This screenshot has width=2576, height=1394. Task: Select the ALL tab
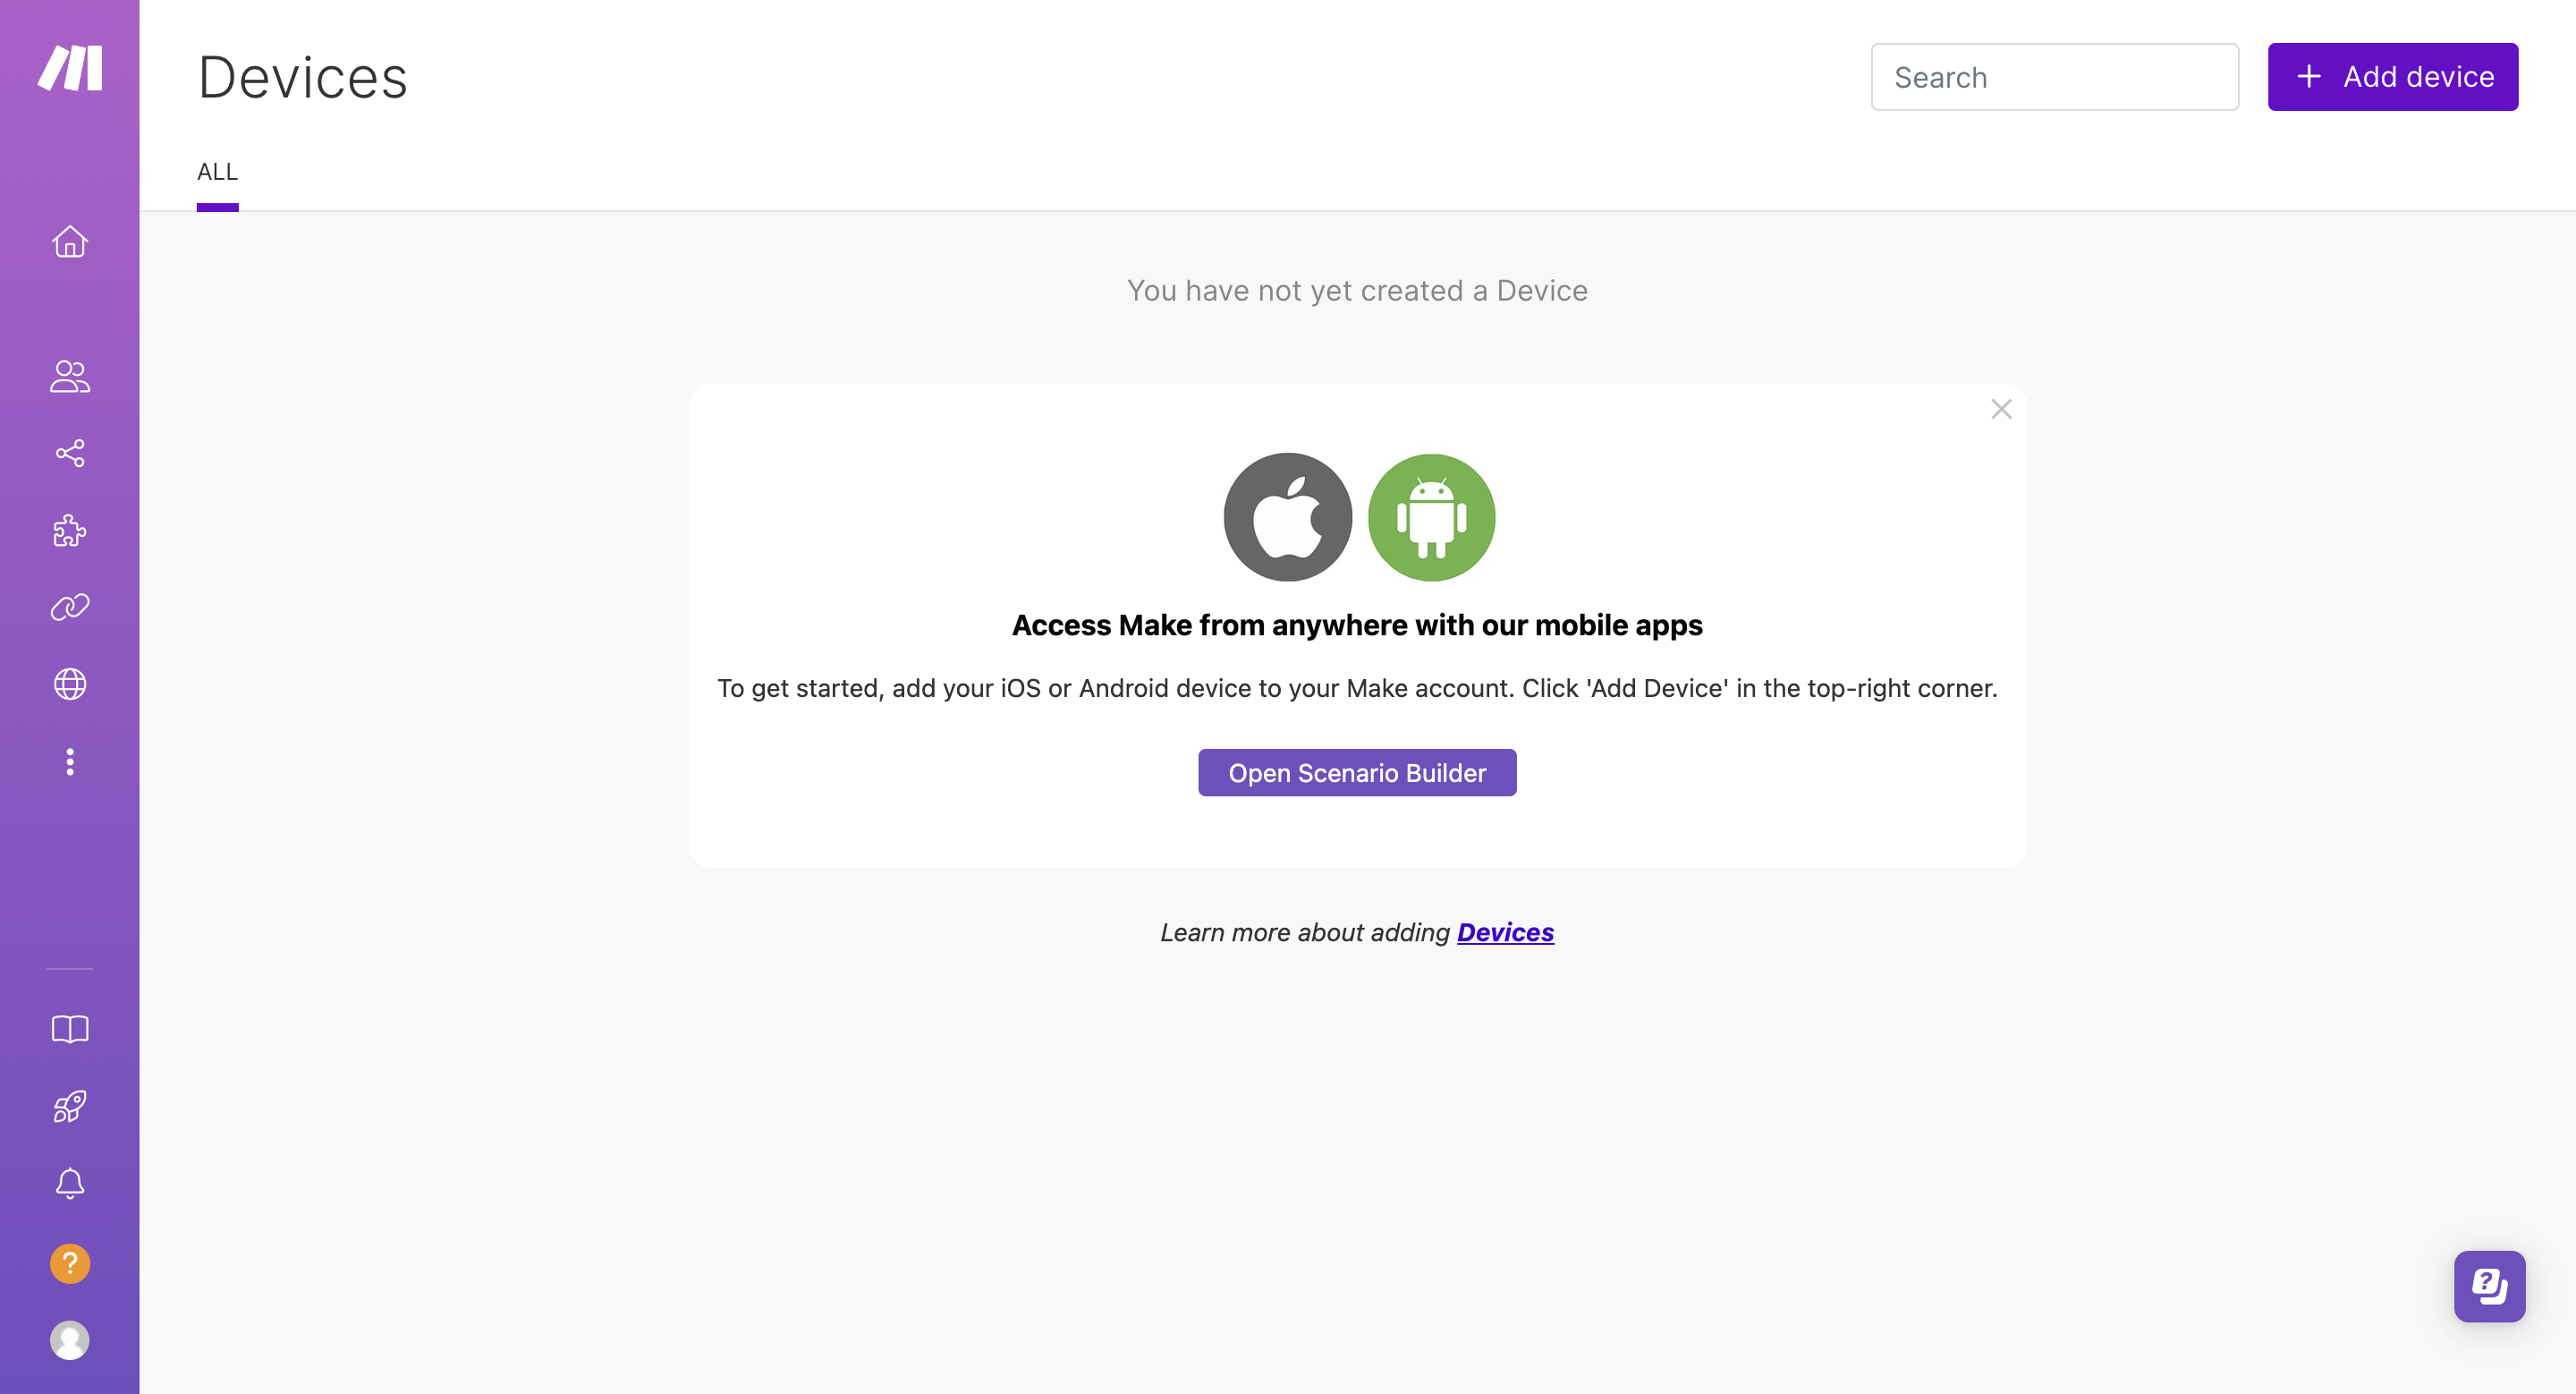[217, 172]
